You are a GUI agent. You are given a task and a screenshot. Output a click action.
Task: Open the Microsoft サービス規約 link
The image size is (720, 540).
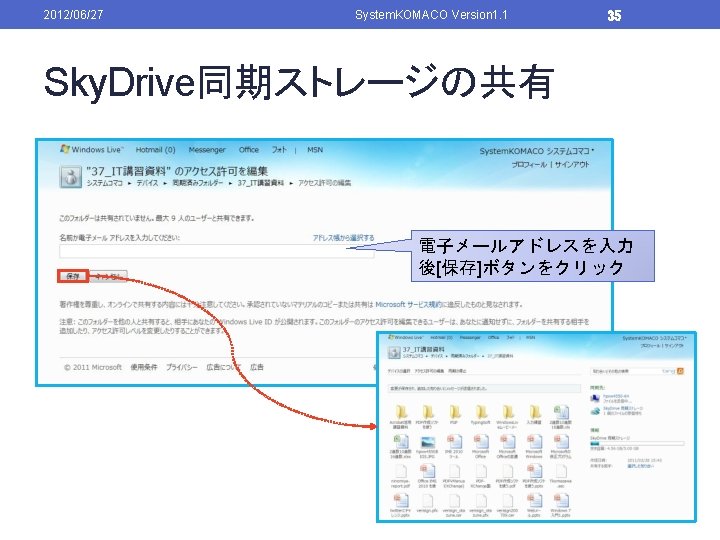coord(408,304)
